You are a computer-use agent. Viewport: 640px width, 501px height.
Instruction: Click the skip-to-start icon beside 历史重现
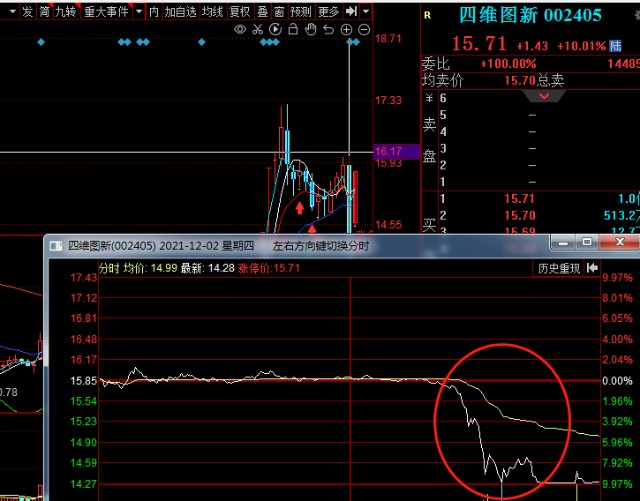(592, 268)
